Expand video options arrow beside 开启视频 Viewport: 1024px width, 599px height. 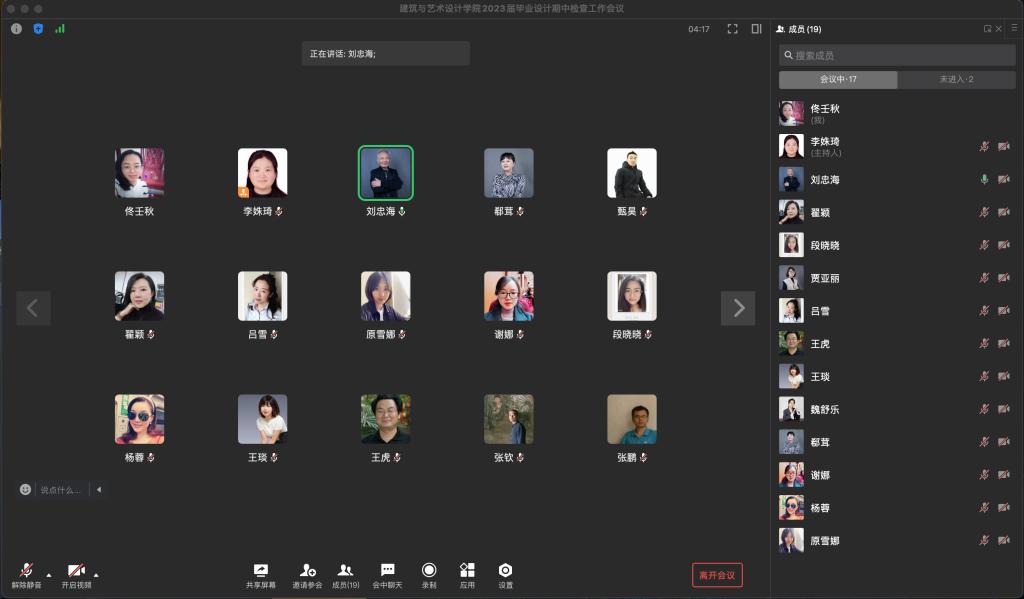96,576
